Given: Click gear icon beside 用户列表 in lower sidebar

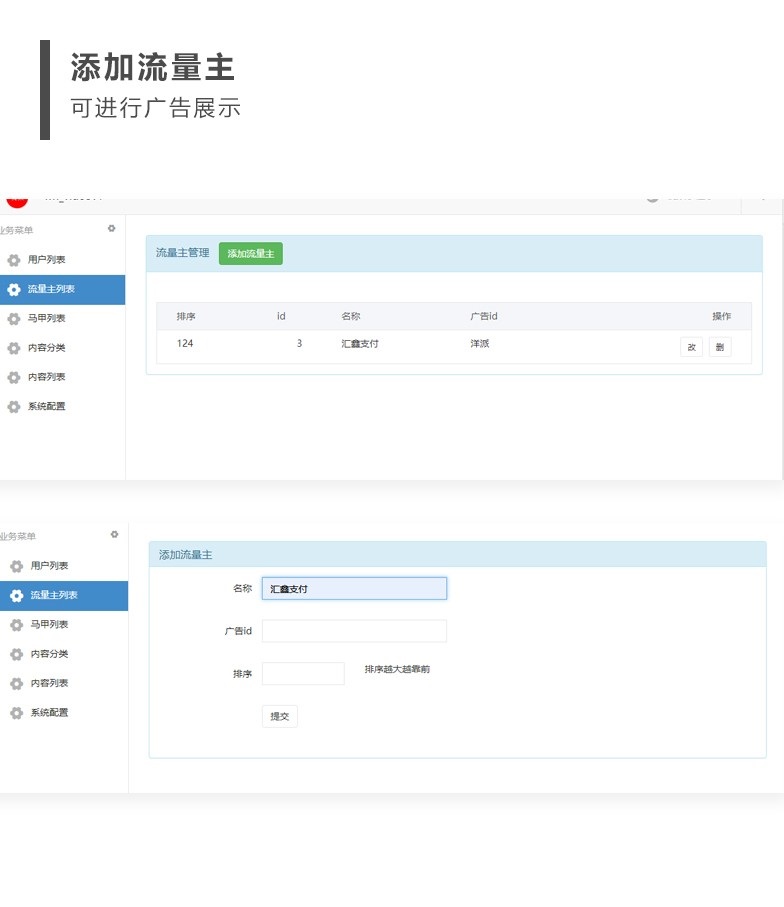Looking at the screenshot, I should click(16, 566).
